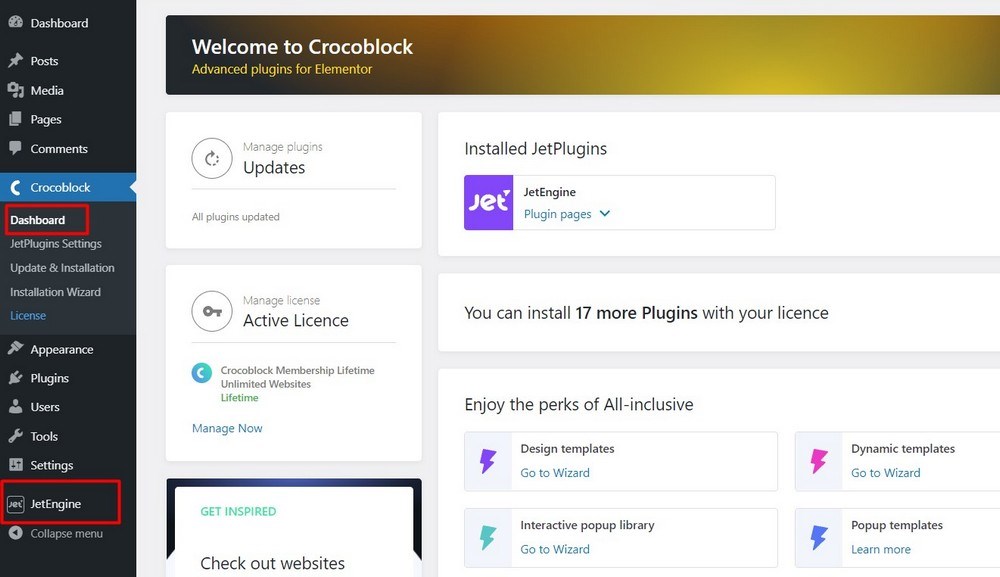The width and height of the screenshot is (1000, 577).
Task: Click the Design templates lightning icon
Action: [488, 461]
